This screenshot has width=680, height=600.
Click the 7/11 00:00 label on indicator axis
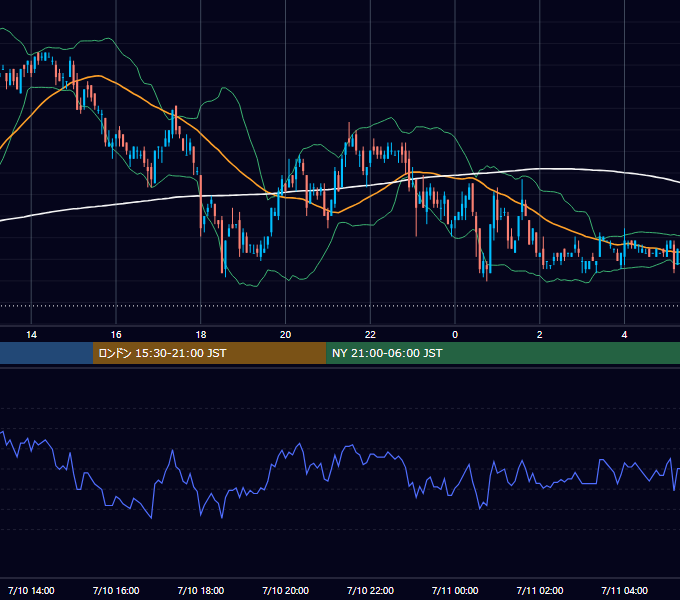click(x=455, y=590)
